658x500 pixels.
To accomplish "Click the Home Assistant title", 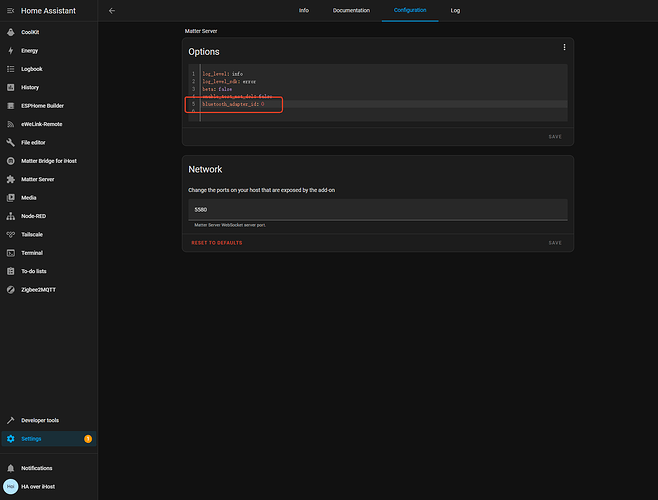I will 48,11.
